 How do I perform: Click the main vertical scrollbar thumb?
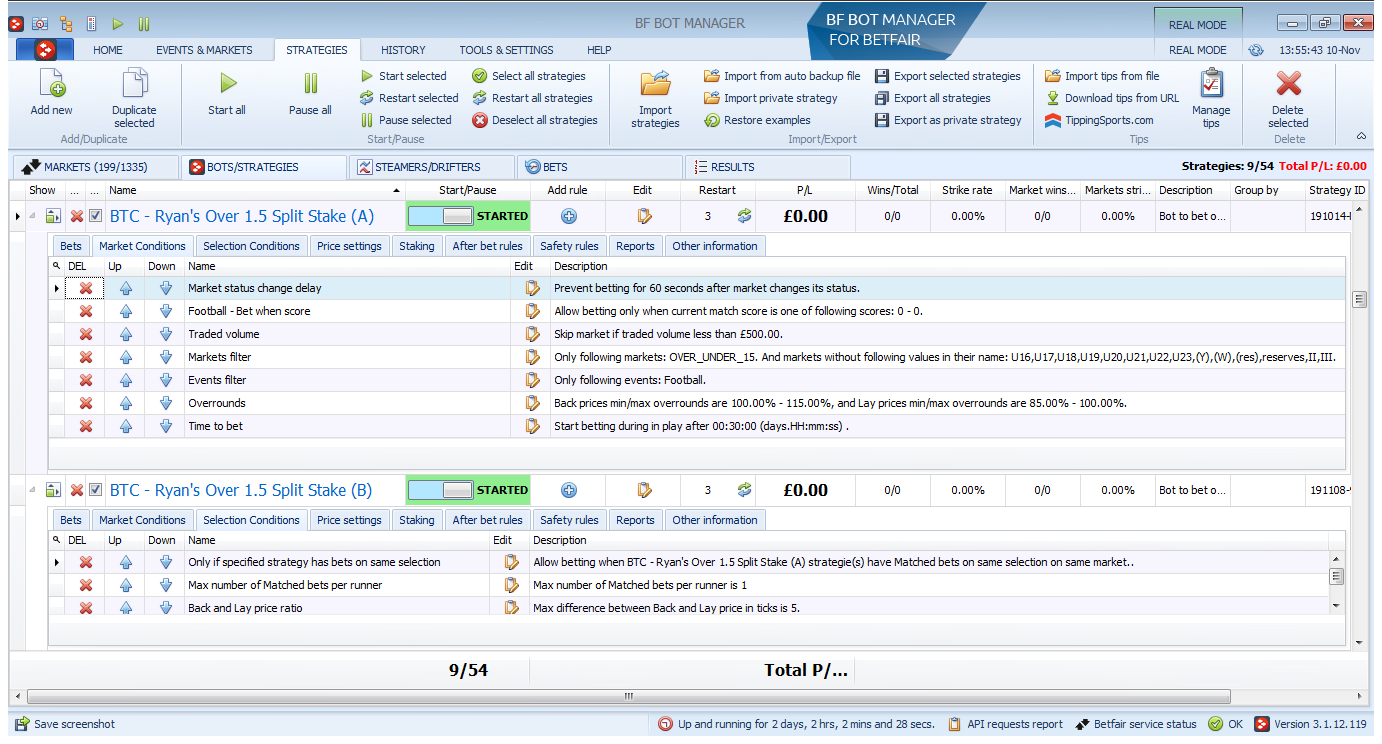(1359, 299)
